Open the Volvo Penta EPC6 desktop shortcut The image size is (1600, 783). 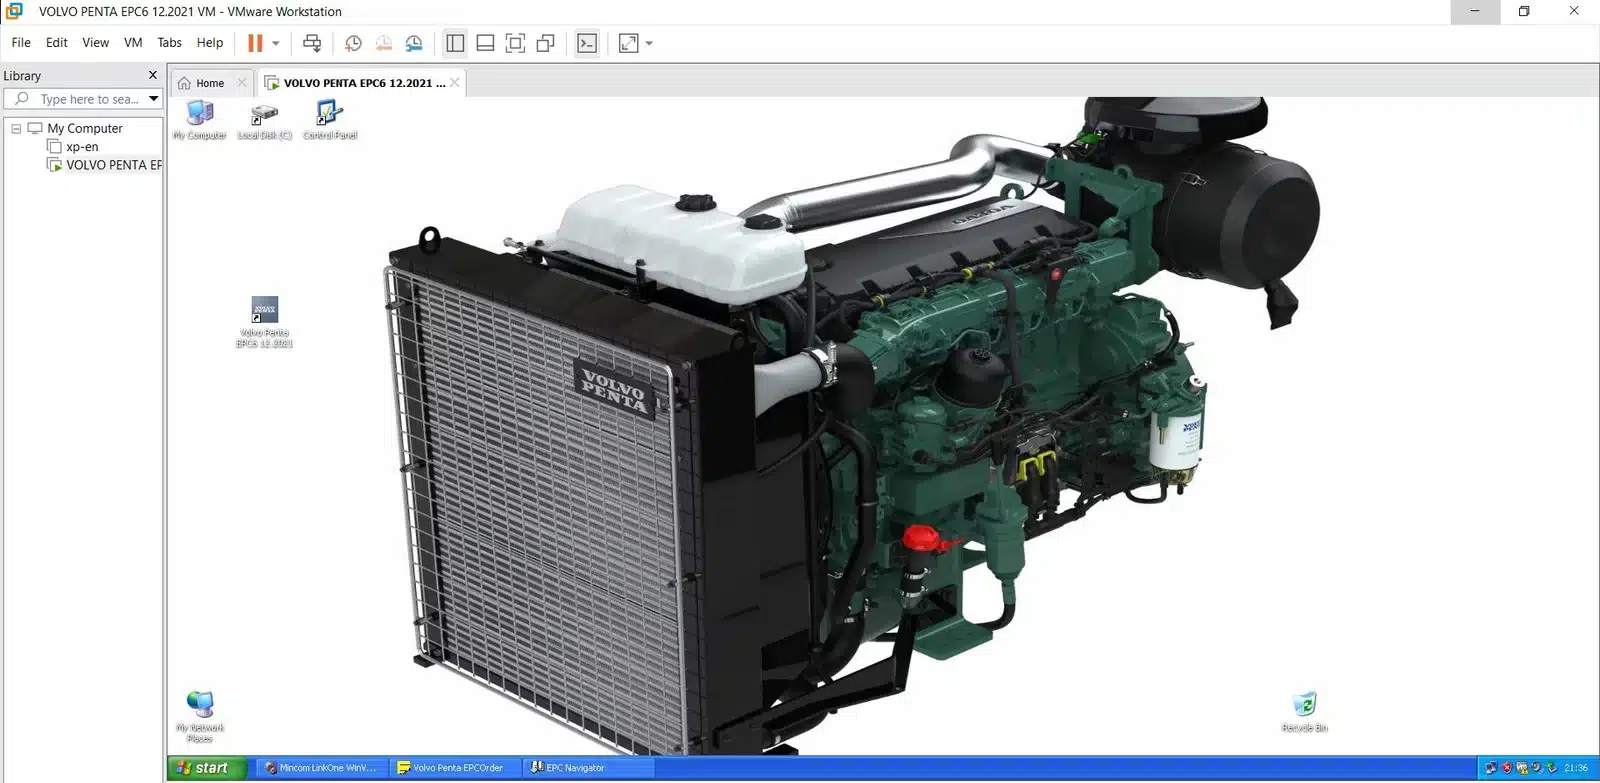click(264, 310)
